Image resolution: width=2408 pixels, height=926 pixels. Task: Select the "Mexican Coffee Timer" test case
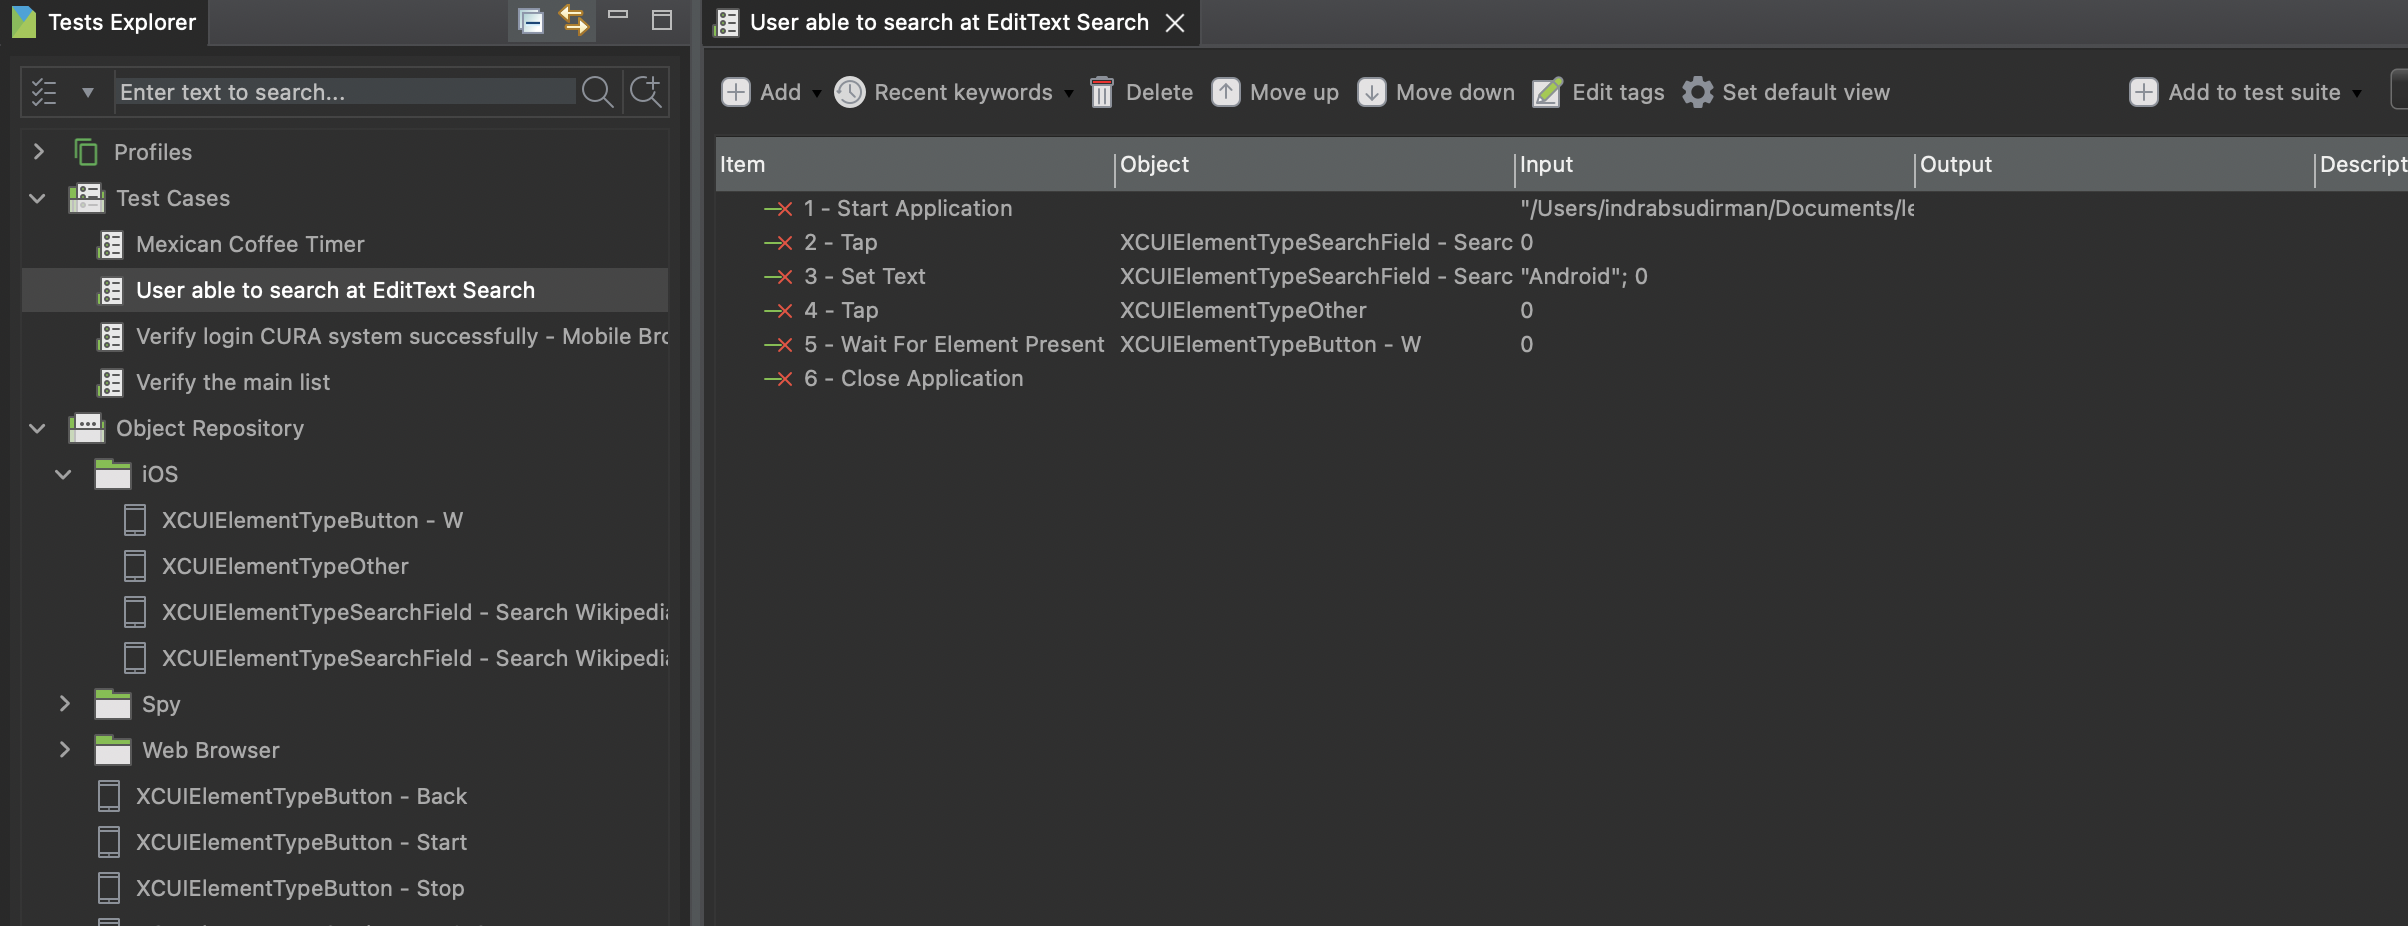[249, 244]
